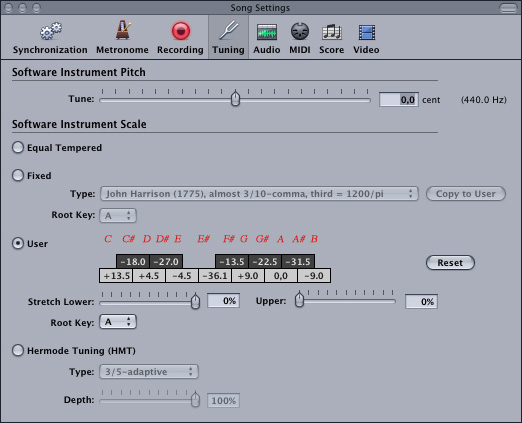The width and height of the screenshot is (522, 423).
Task: Open the John Harrison scale Type dropdown
Action: (x=259, y=194)
